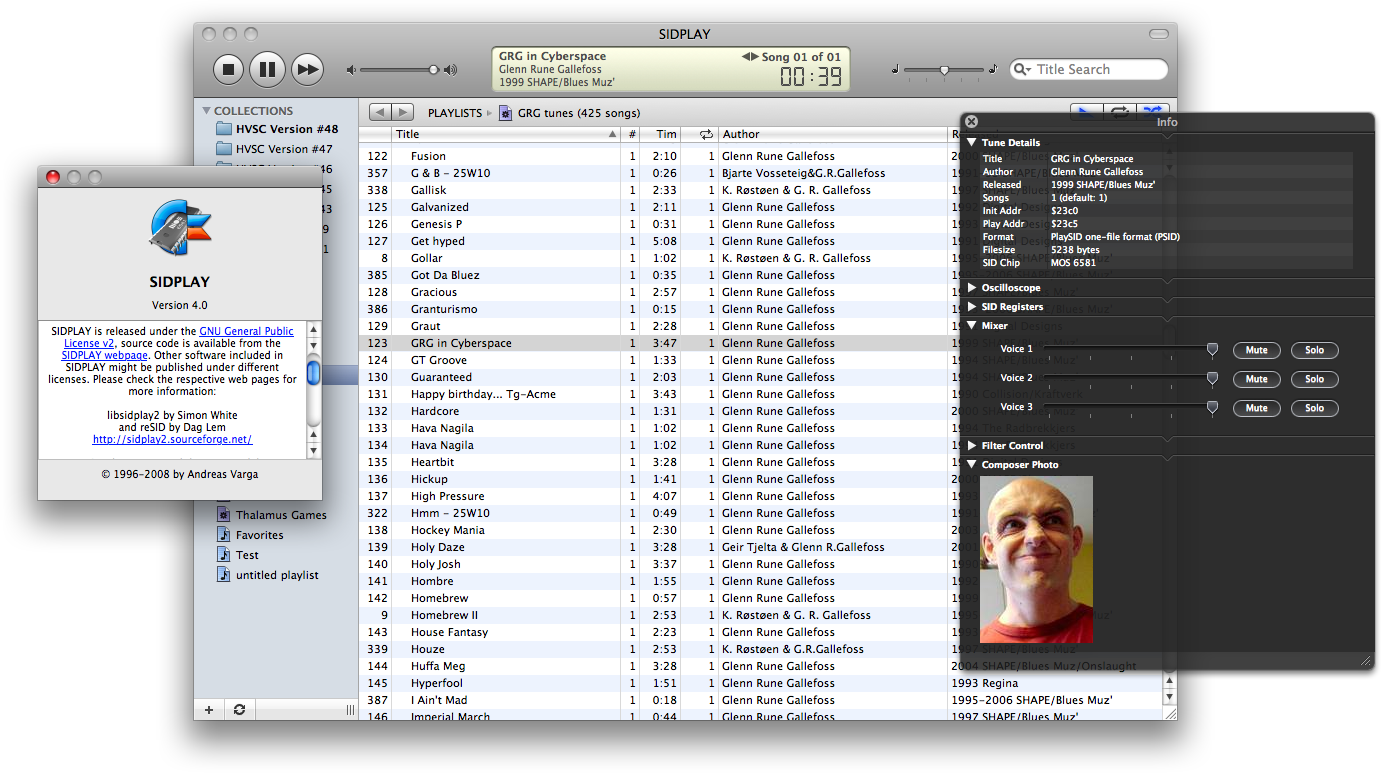Image resolution: width=1381 pixels, height=773 pixels.
Task: Expand the Filter Control section
Action: [x=971, y=446]
